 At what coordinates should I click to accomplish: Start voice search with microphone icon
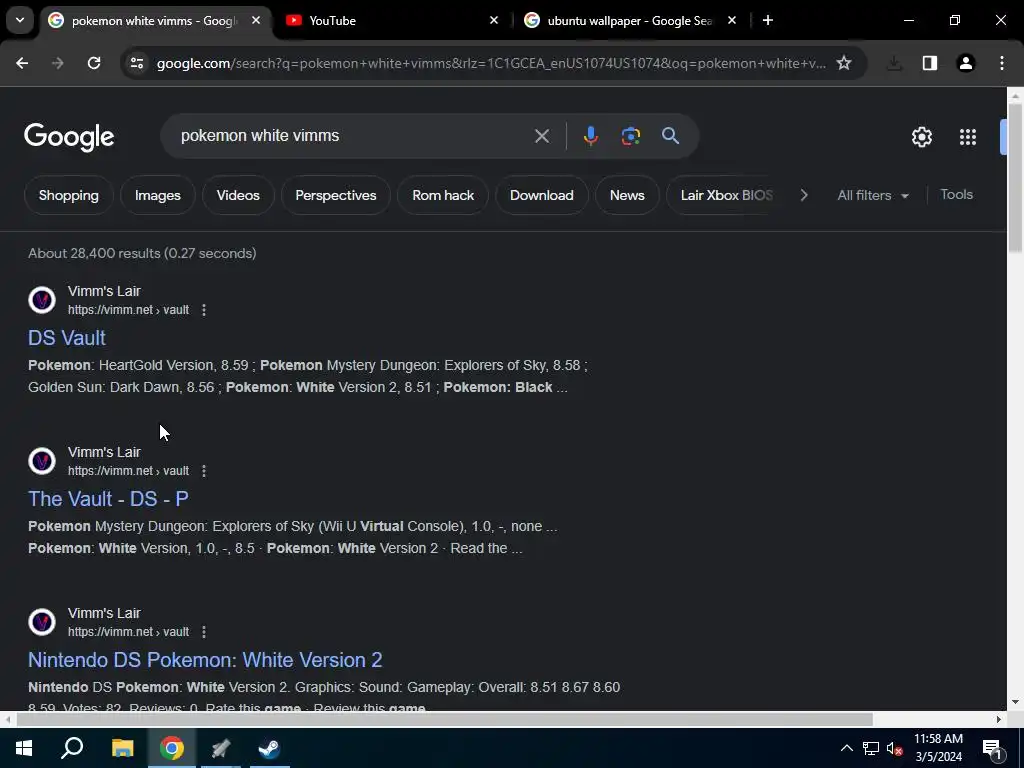pyautogui.click(x=590, y=136)
